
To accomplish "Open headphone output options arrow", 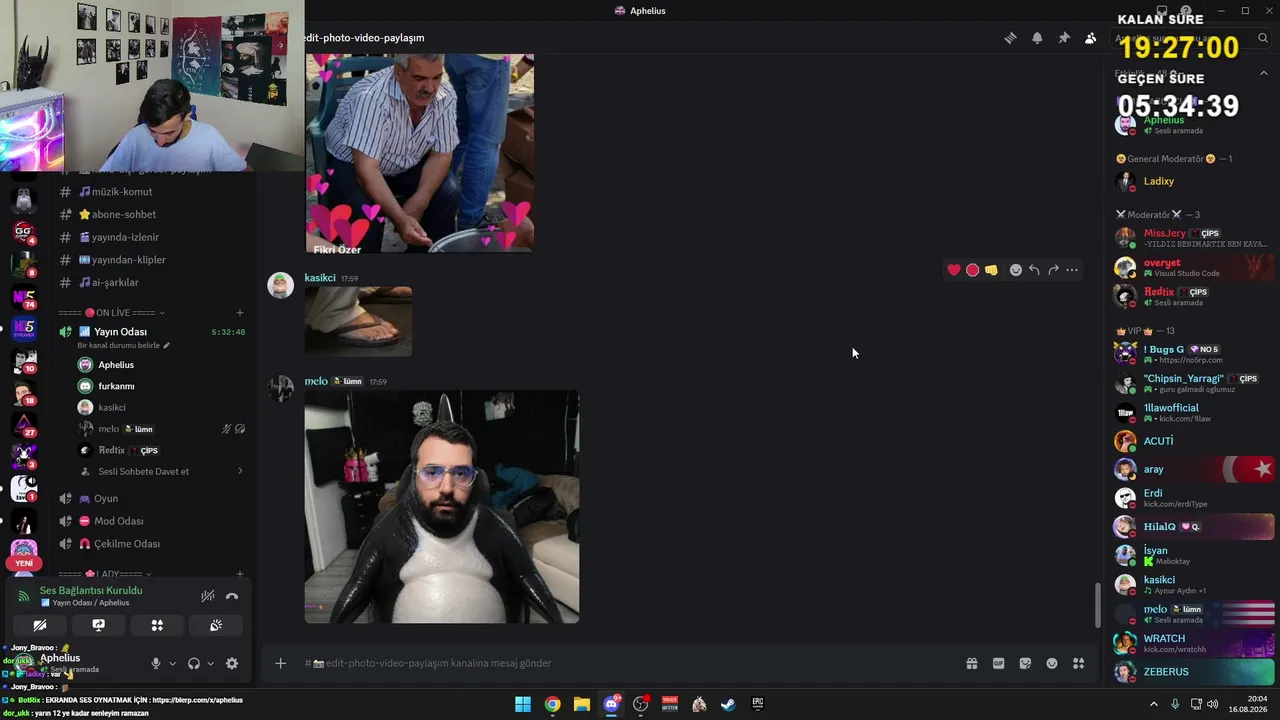I will (x=210, y=663).
